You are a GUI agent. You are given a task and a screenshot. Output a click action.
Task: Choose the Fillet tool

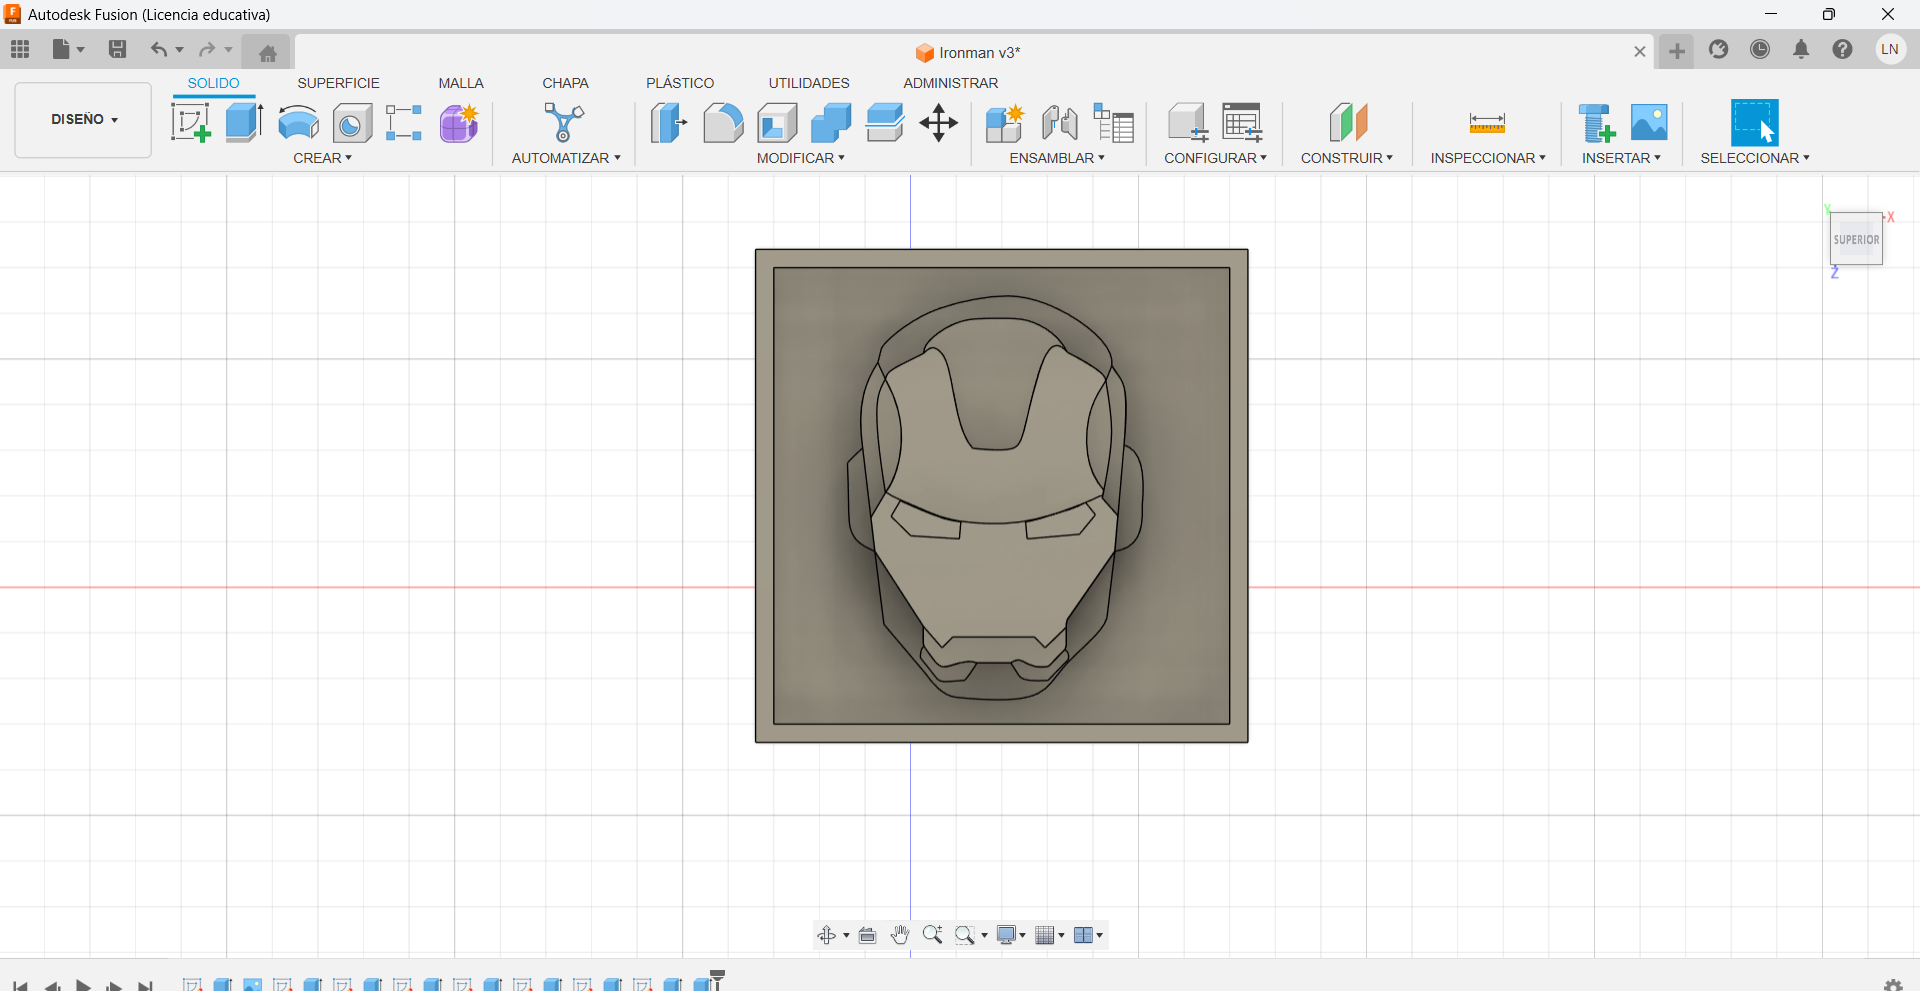pyautogui.click(x=723, y=123)
